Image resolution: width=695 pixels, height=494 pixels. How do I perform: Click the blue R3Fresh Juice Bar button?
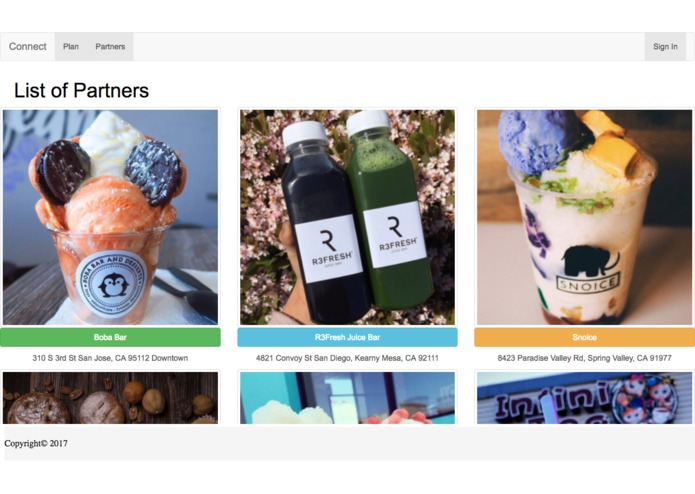tap(347, 337)
